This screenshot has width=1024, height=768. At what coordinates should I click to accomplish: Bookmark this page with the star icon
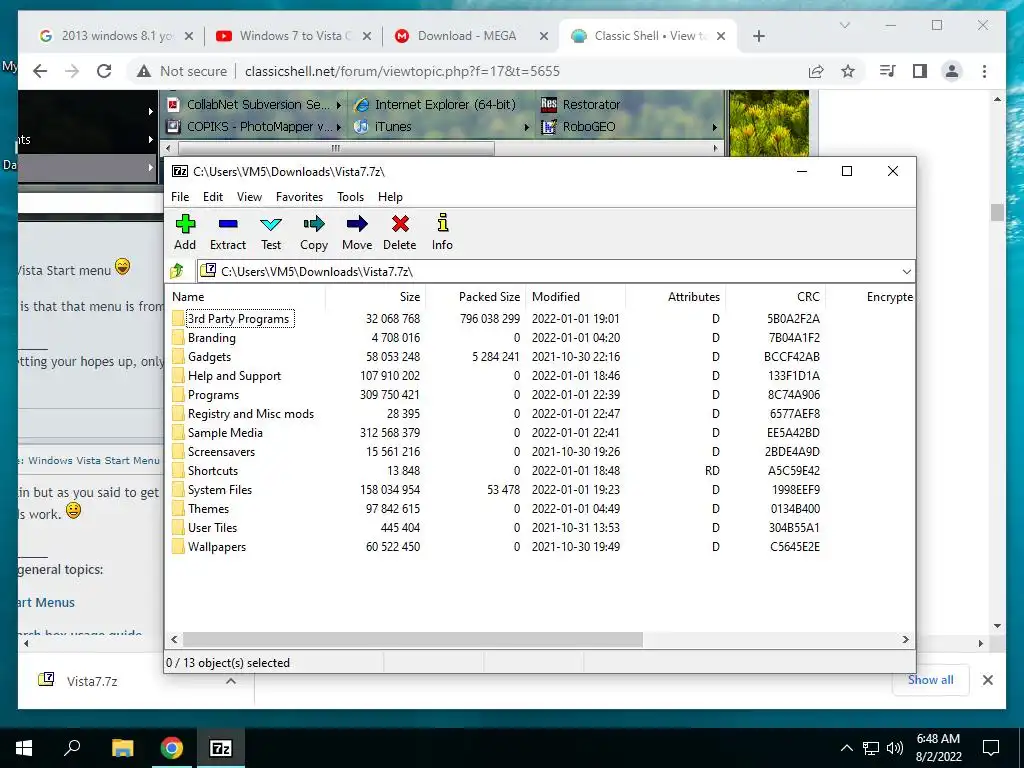point(848,71)
